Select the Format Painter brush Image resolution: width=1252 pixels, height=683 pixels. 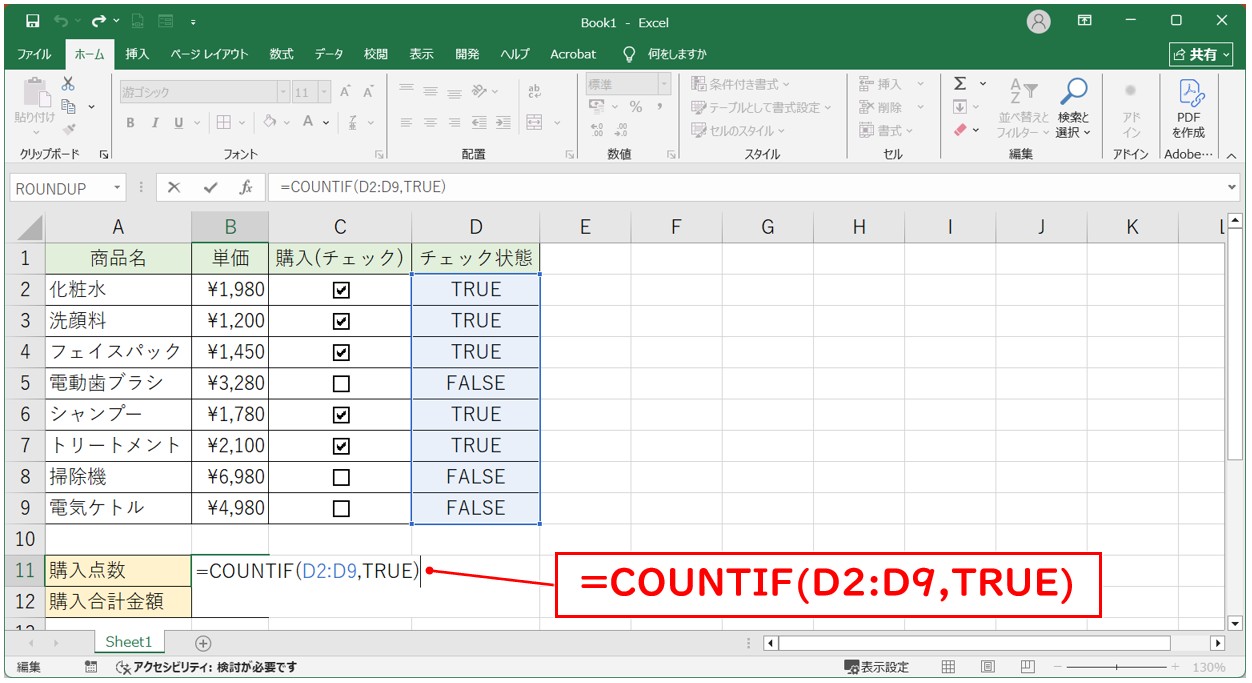coord(68,129)
